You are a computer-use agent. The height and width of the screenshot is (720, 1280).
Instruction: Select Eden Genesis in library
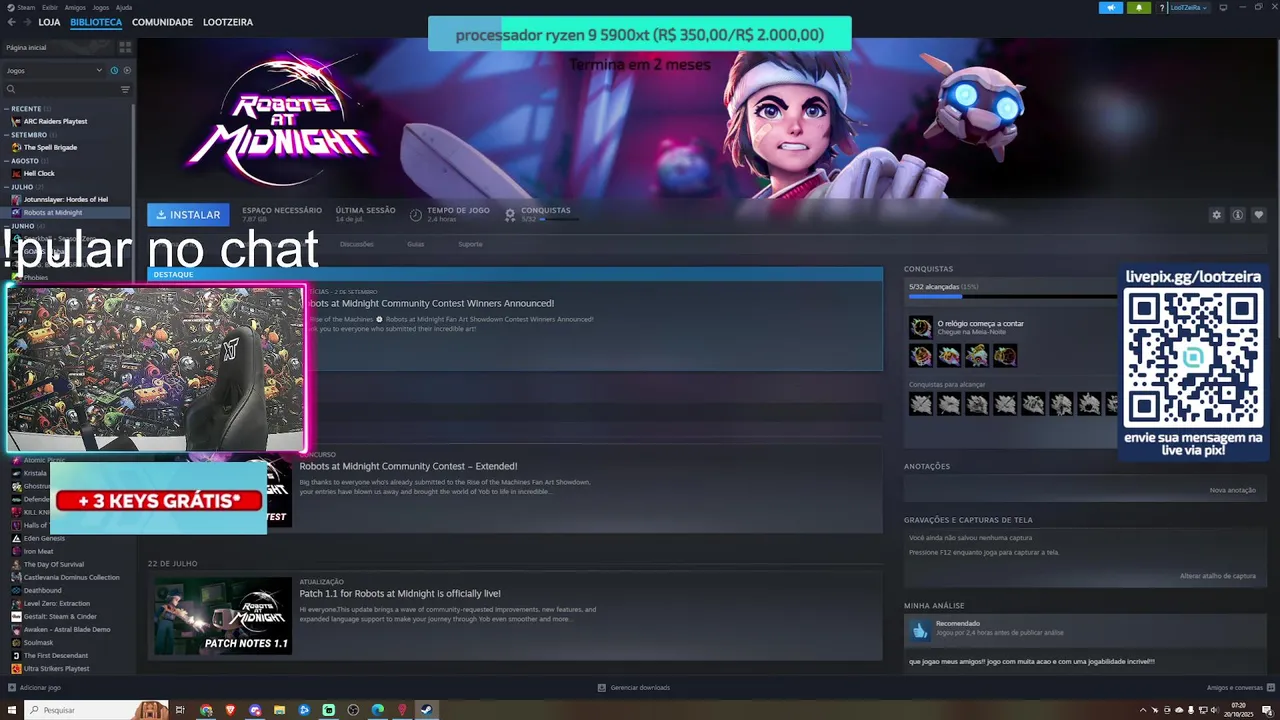click(x=44, y=538)
